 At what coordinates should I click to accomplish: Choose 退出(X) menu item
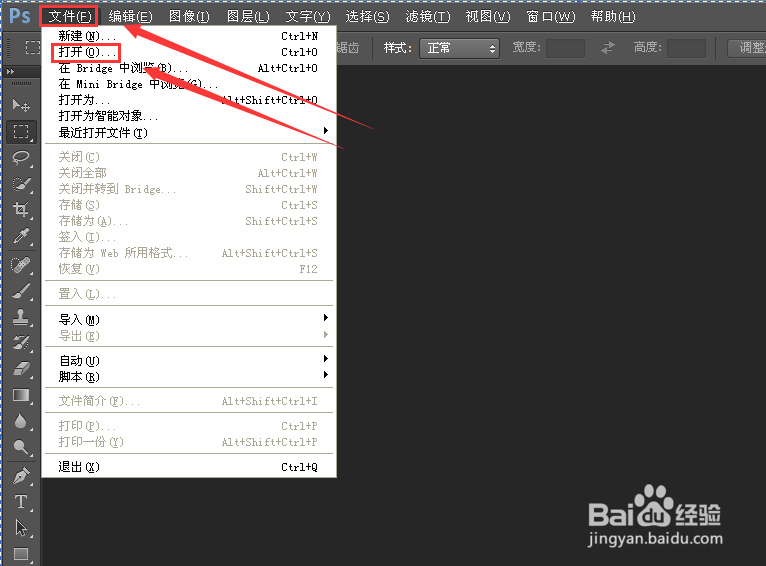[x=189, y=467]
